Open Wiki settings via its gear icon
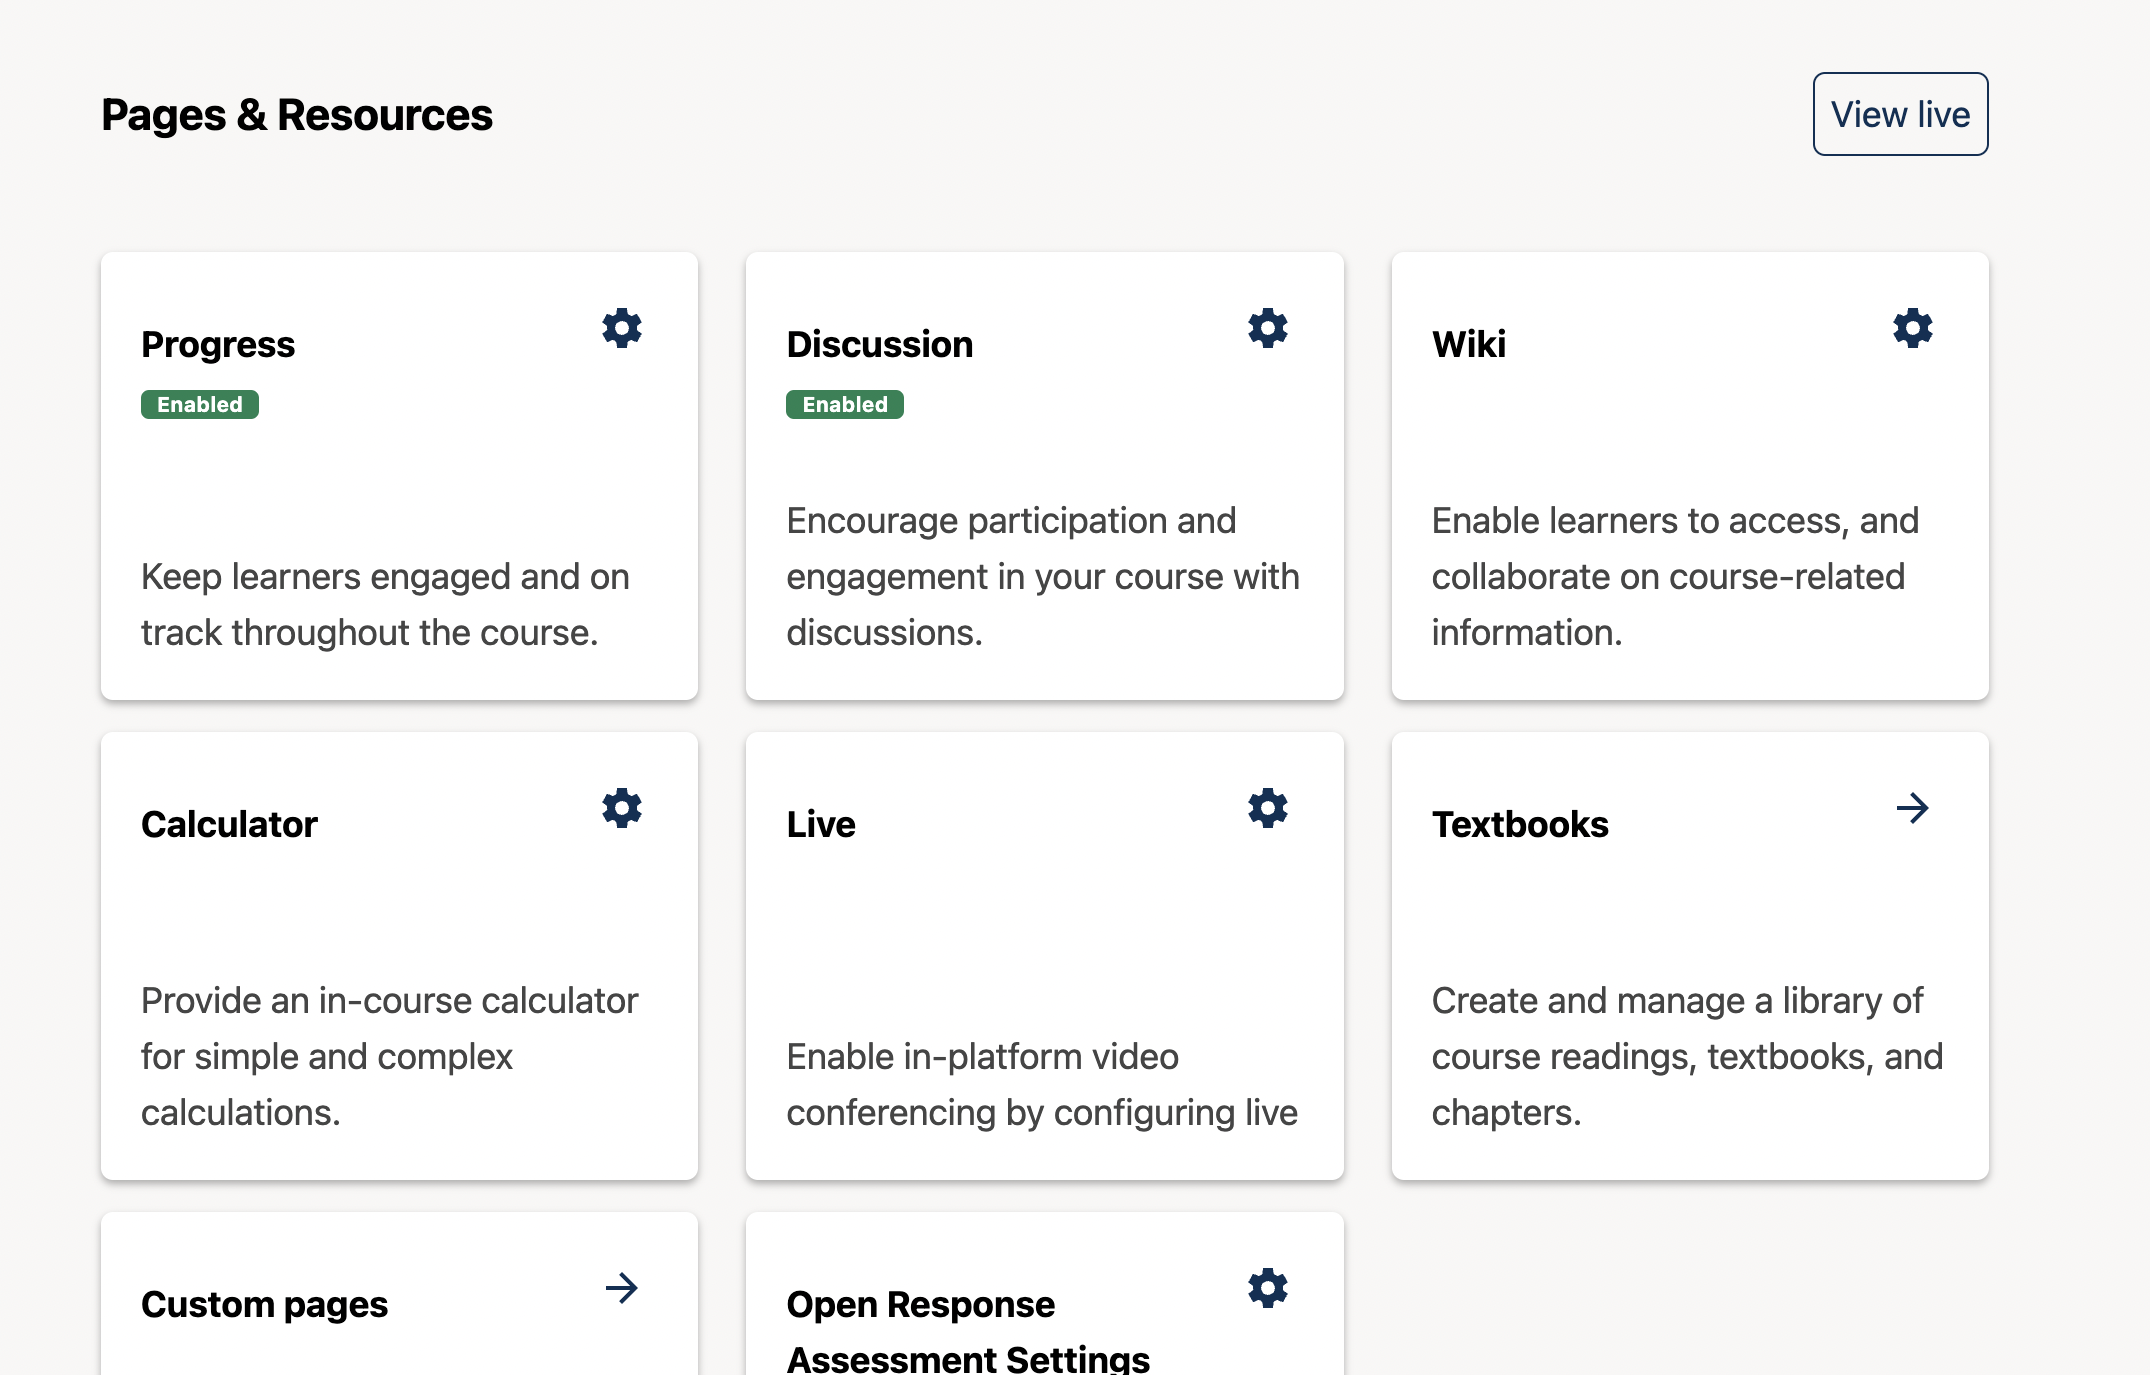2150x1375 pixels. tap(1911, 329)
